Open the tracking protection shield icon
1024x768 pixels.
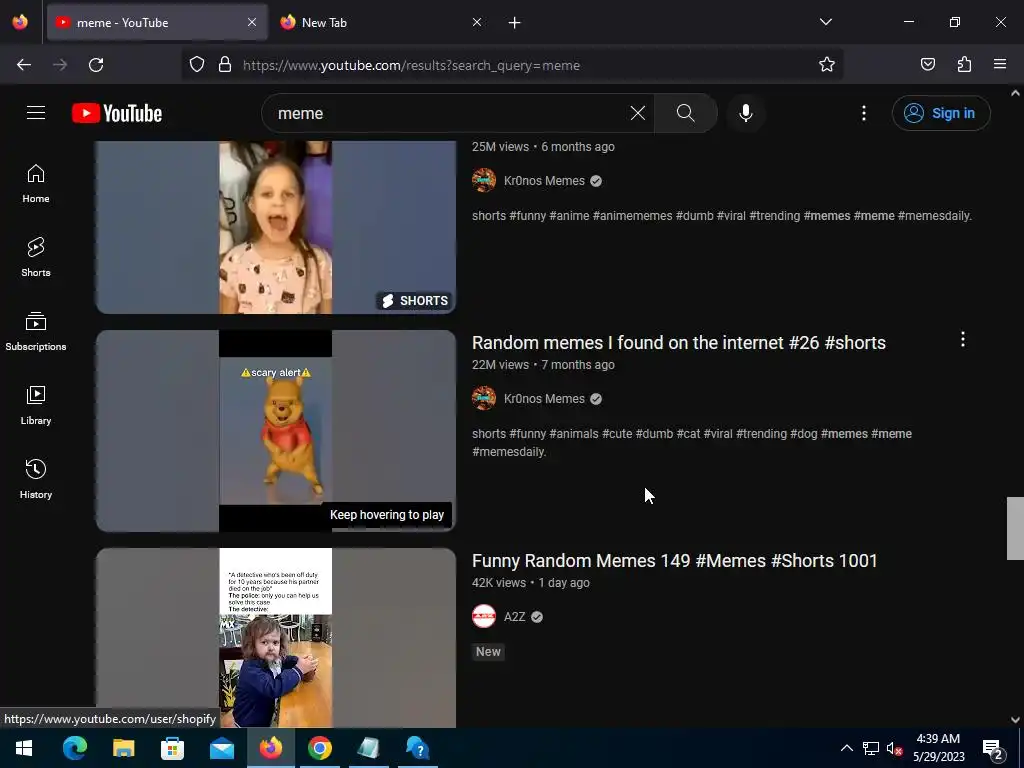click(197, 65)
